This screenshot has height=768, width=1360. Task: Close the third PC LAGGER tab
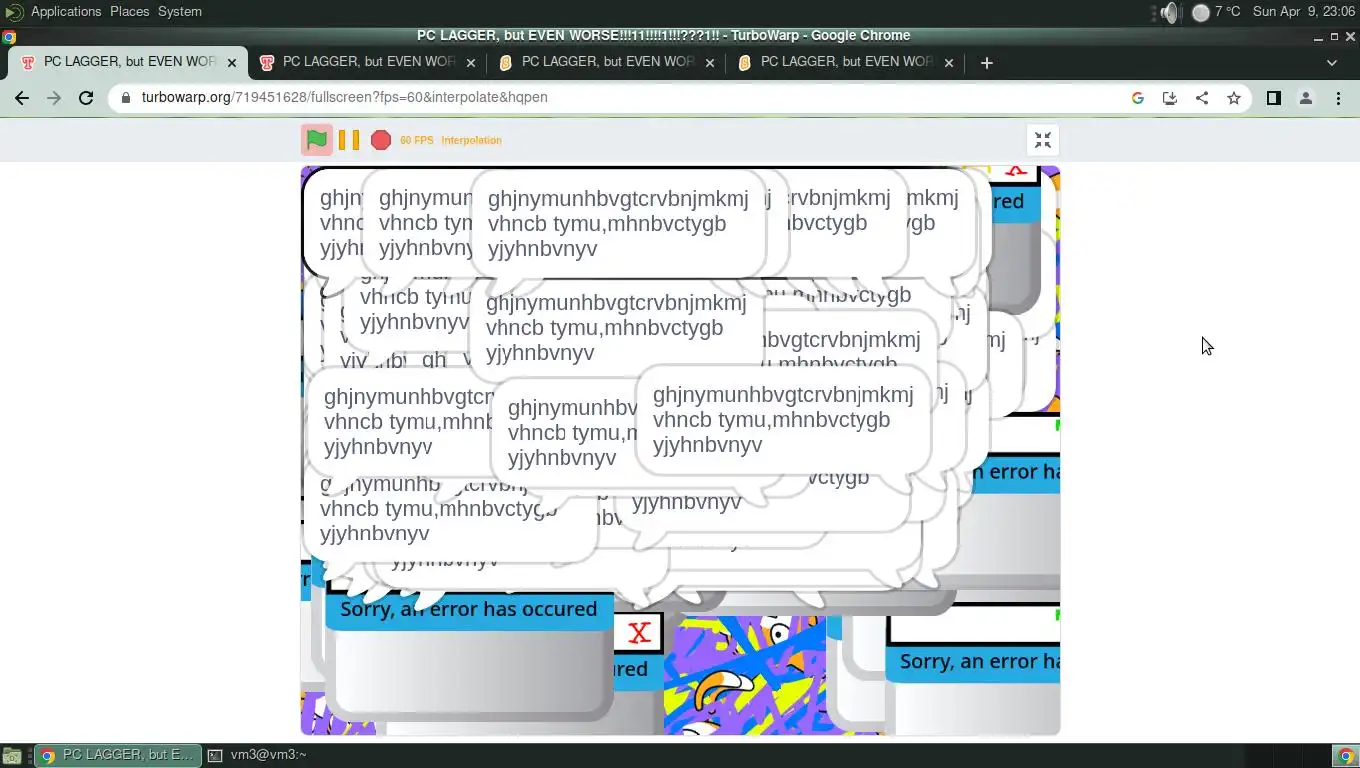[x=710, y=62]
